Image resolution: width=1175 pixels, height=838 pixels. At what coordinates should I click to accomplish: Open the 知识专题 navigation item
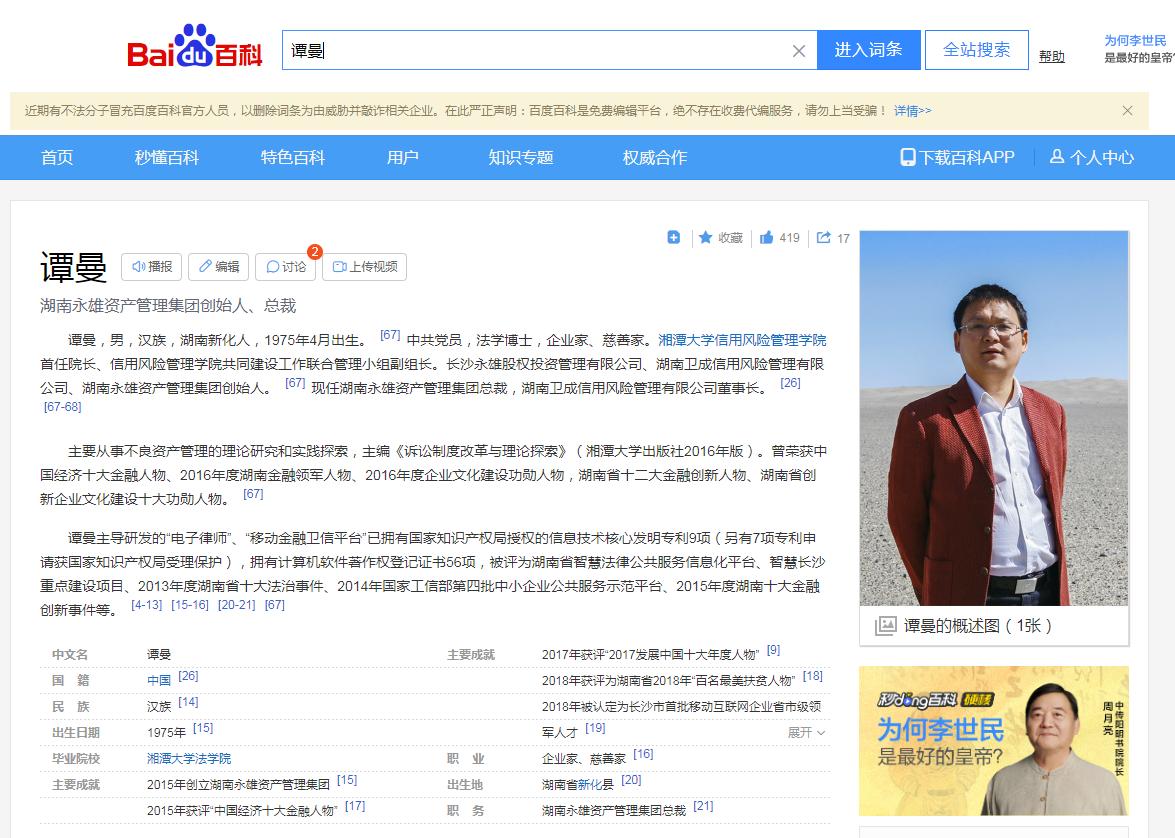coord(520,157)
